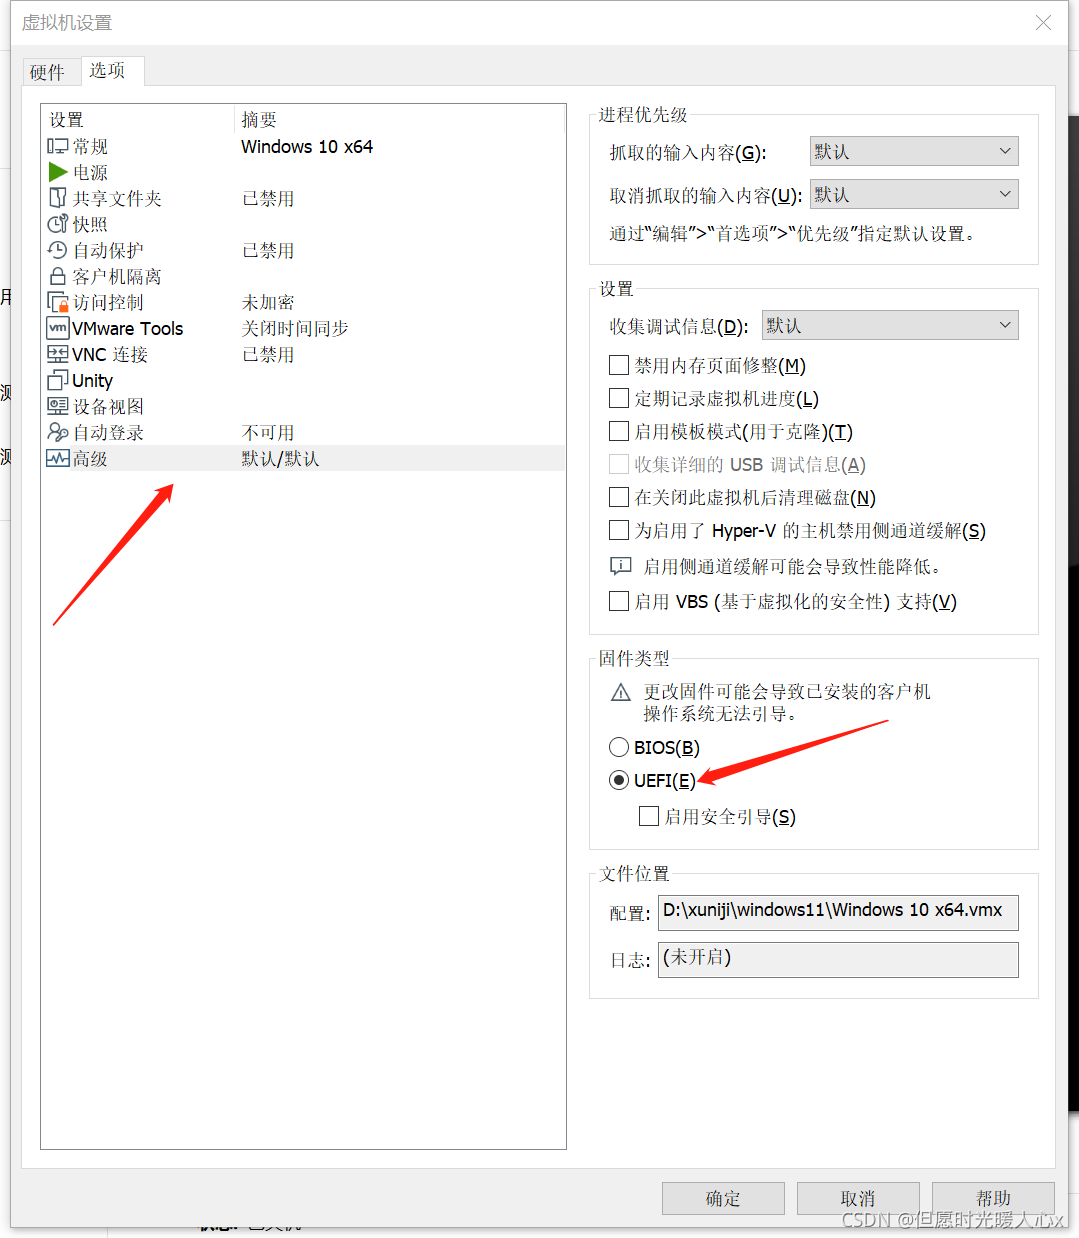
Task: Select the 高级 settings row
Action: [304, 458]
